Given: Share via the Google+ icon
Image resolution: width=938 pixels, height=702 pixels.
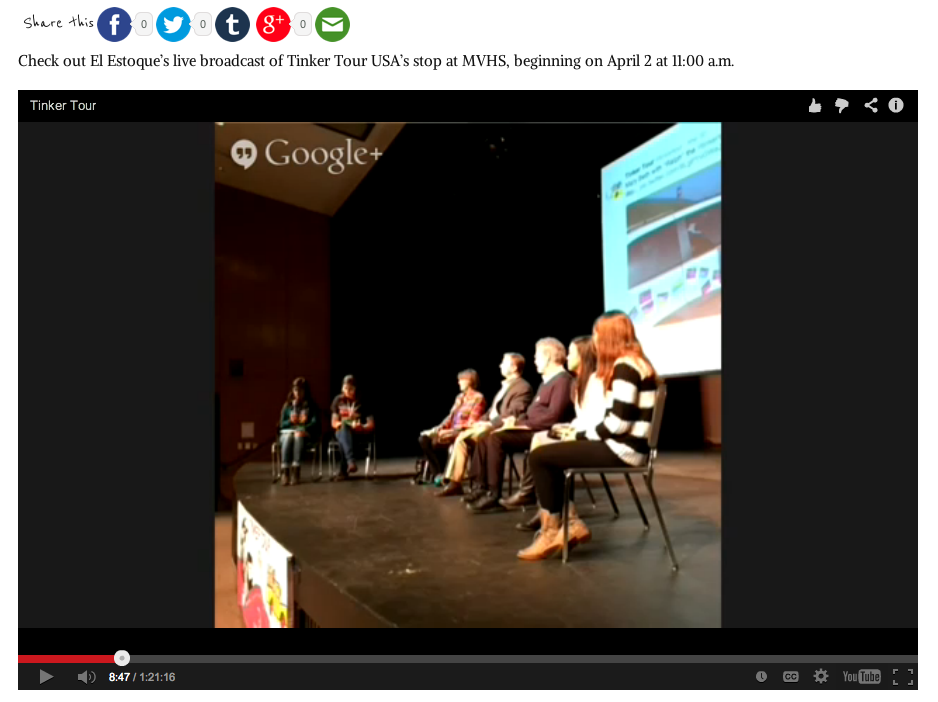Looking at the screenshot, I should coord(273,24).
